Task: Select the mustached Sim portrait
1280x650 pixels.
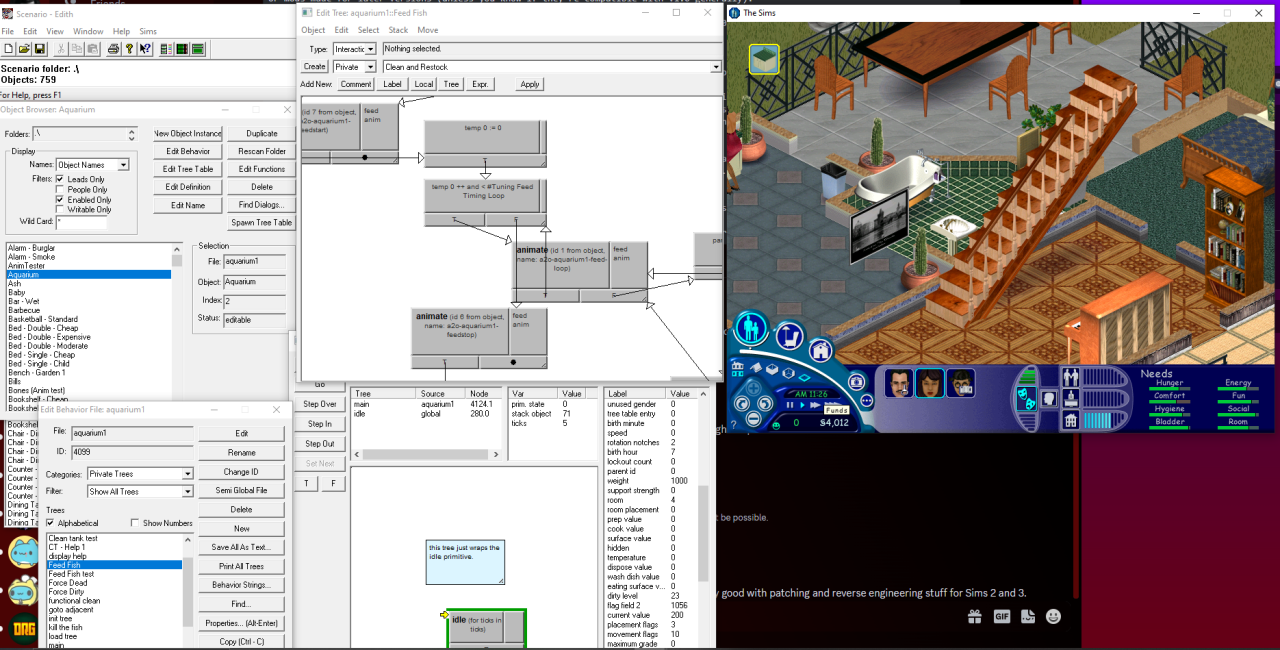Action: [900, 383]
